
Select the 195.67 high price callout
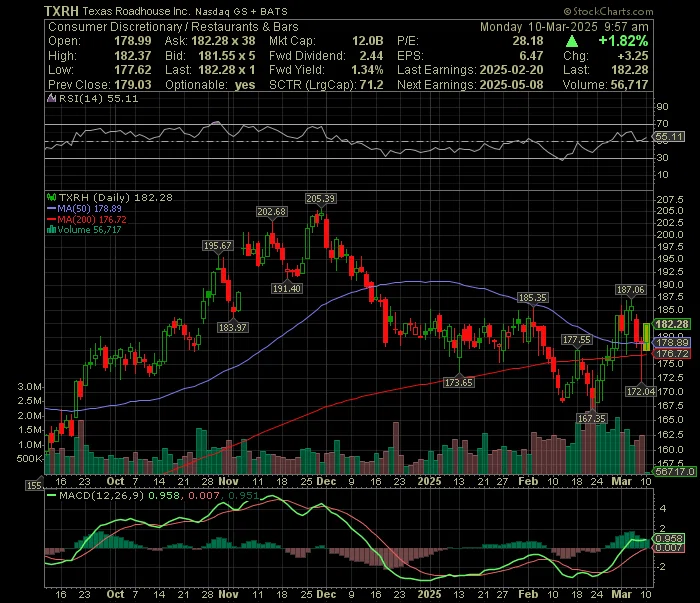point(217,245)
